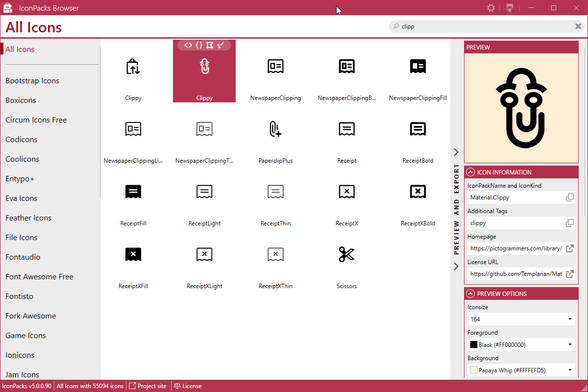Clear the clipp search text
The height and width of the screenshot is (392, 588).
pos(578,26)
